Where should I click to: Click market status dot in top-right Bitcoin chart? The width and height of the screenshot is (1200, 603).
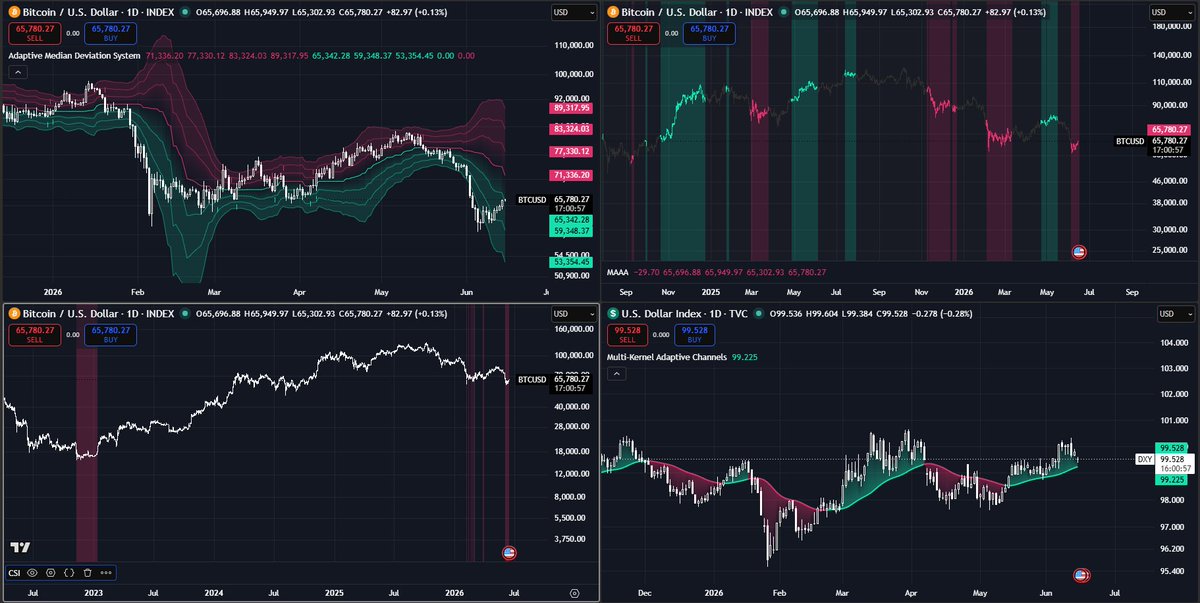[x=784, y=12]
